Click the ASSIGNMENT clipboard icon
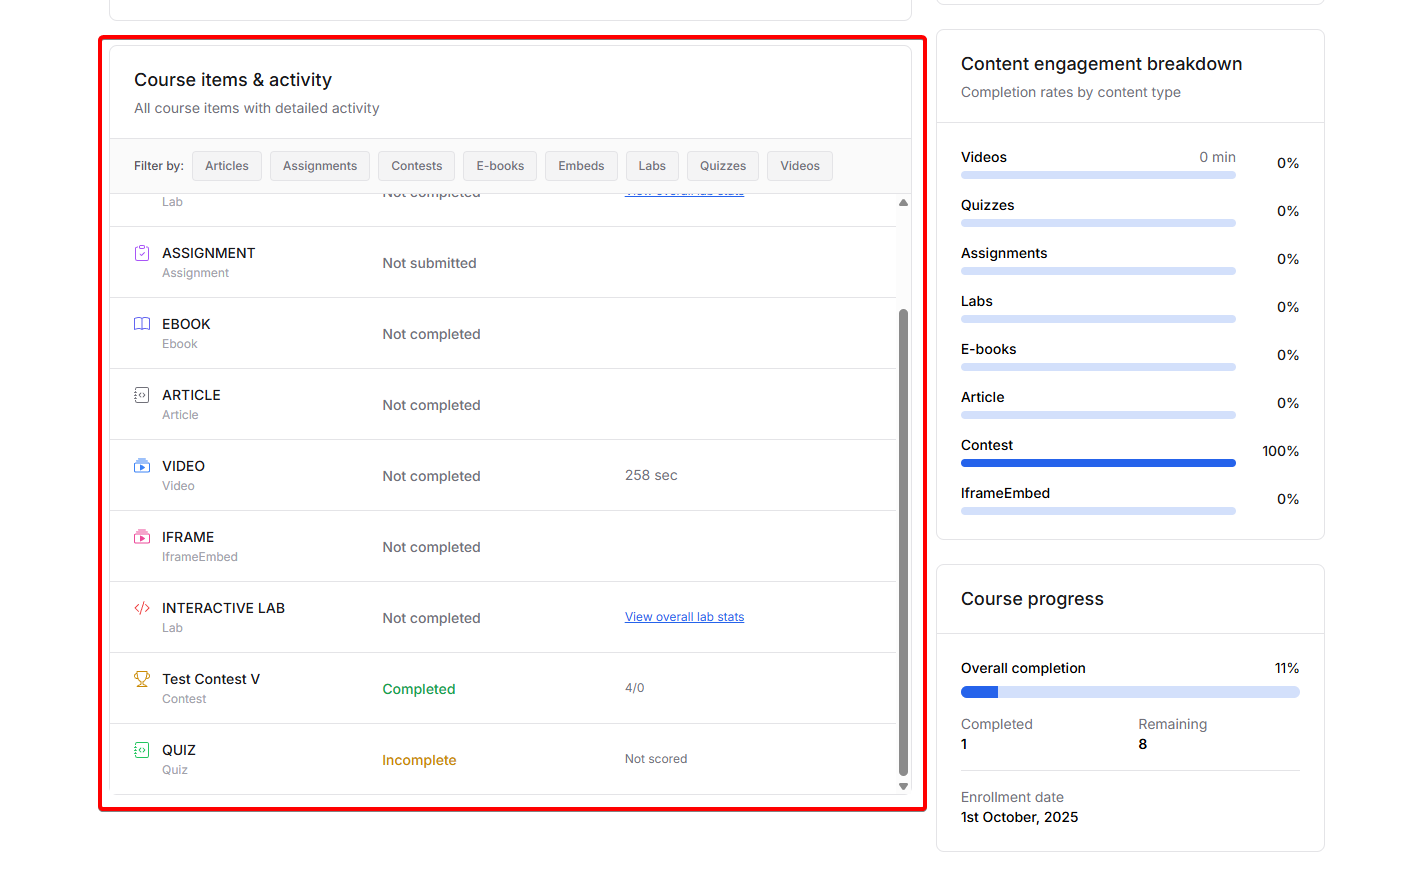The image size is (1427, 882). pyautogui.click(x=142, y=253)
